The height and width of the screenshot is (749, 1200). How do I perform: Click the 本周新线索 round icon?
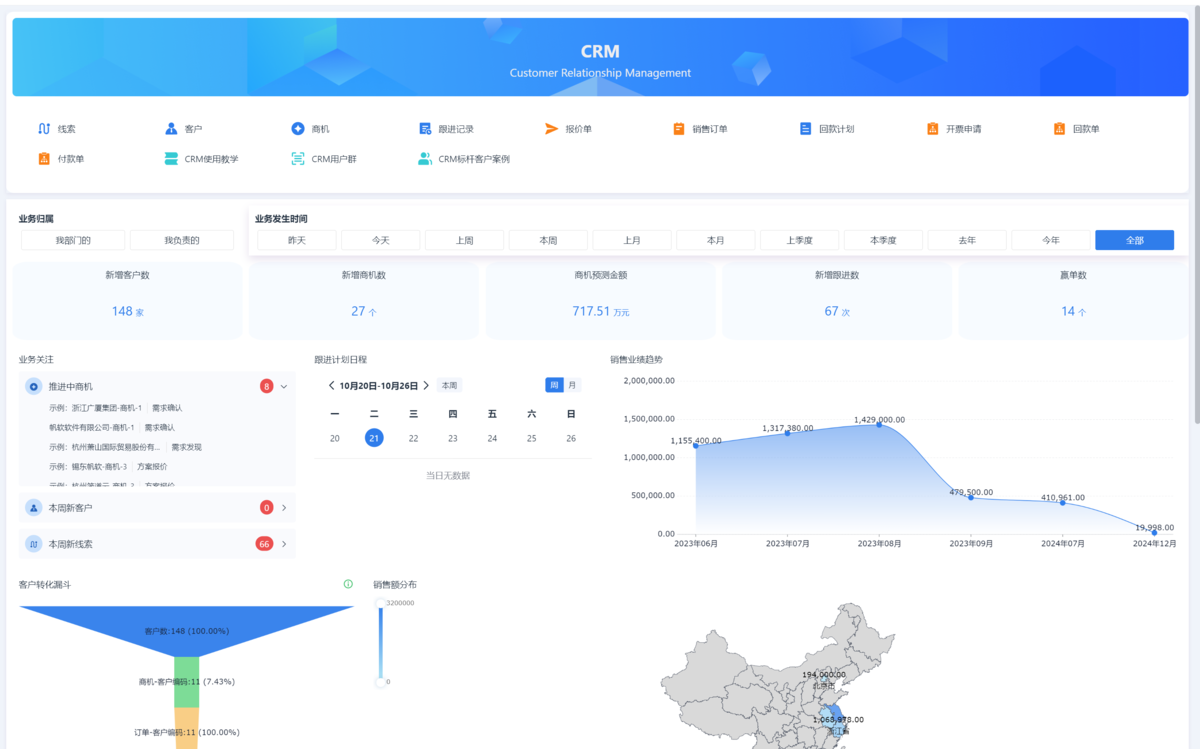click(33, 544)
